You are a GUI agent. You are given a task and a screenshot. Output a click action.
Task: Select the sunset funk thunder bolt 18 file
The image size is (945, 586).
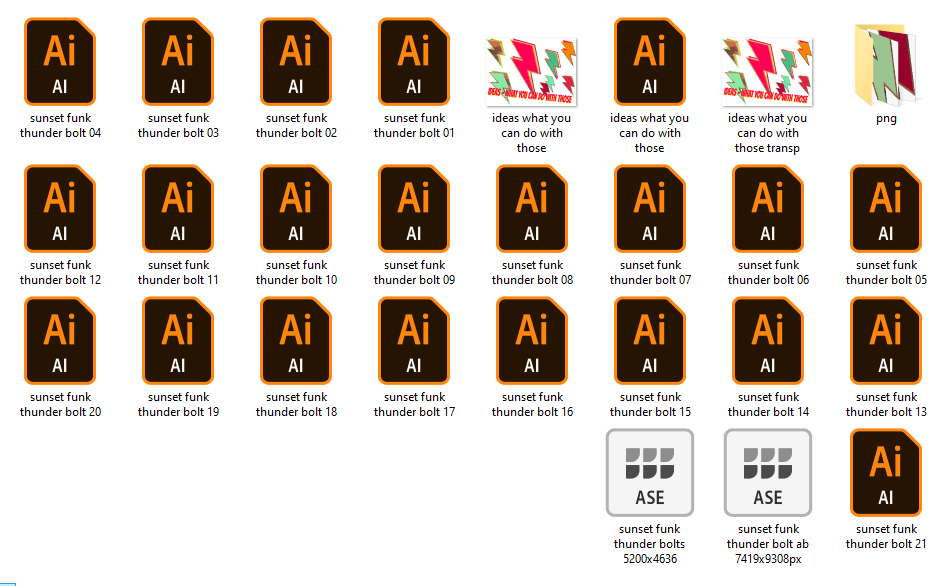tap(296, 341)
